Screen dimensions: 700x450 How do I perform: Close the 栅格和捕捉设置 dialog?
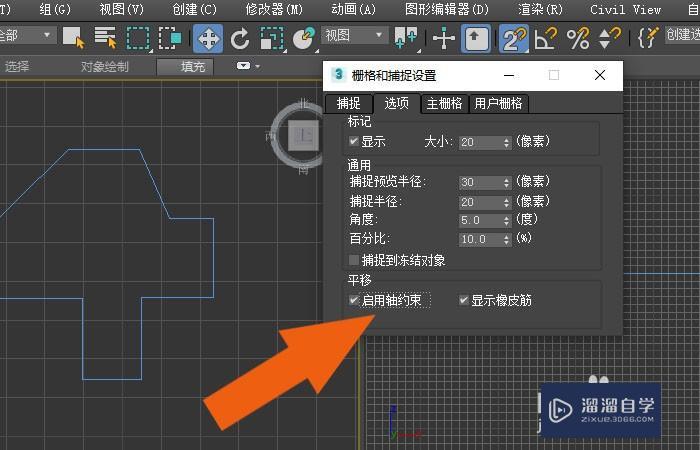tap(600, 75)
